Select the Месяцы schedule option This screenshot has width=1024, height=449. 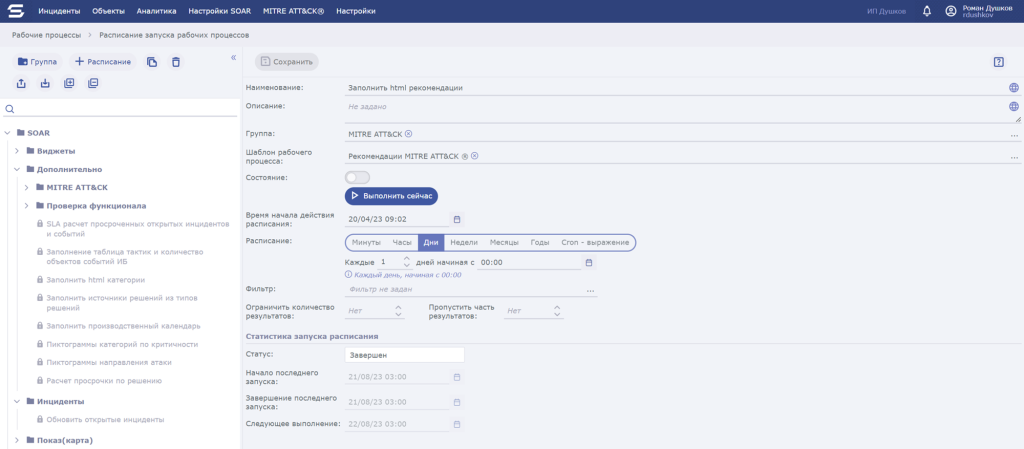click(x=504, y=242)
